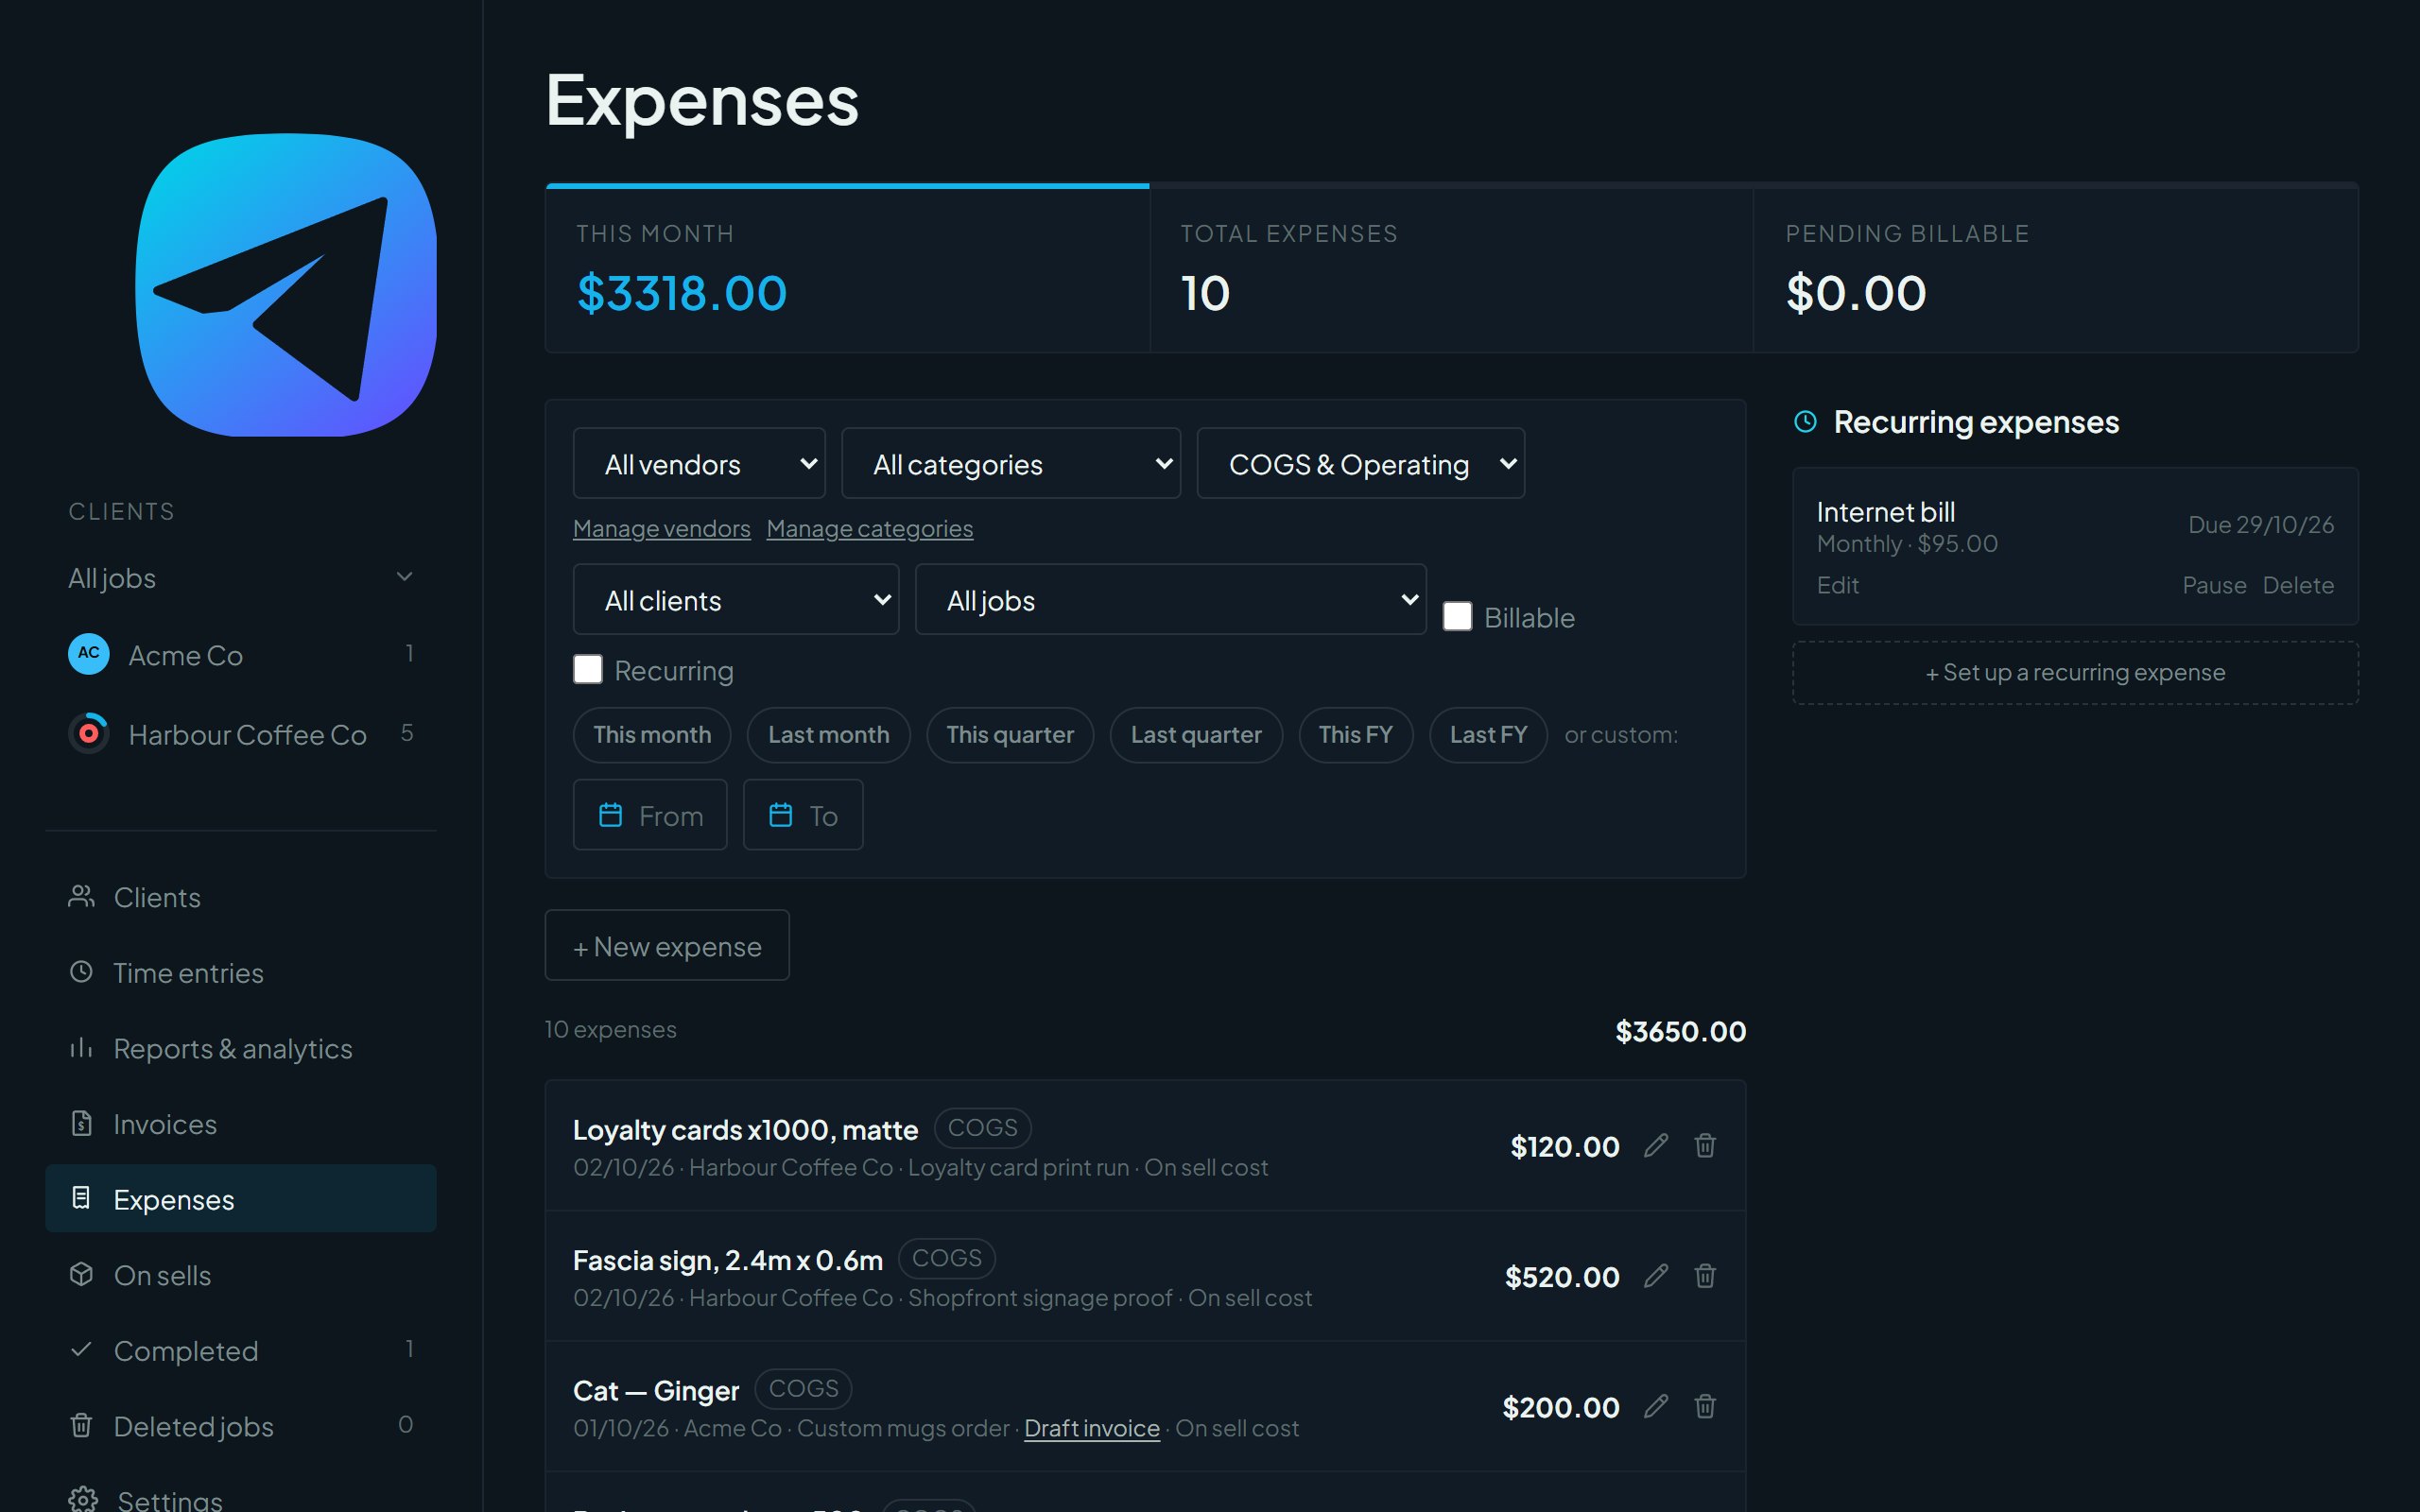Toggle the Recurring checkbox filter
2420x1512 pixels.
click(588, 669)
